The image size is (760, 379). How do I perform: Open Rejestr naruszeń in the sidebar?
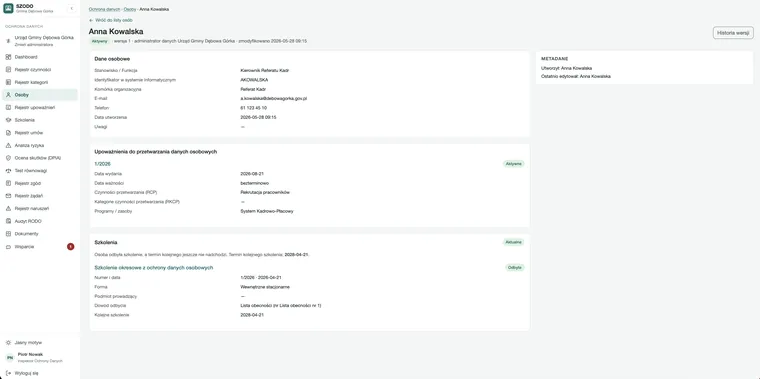coord(40,208)
